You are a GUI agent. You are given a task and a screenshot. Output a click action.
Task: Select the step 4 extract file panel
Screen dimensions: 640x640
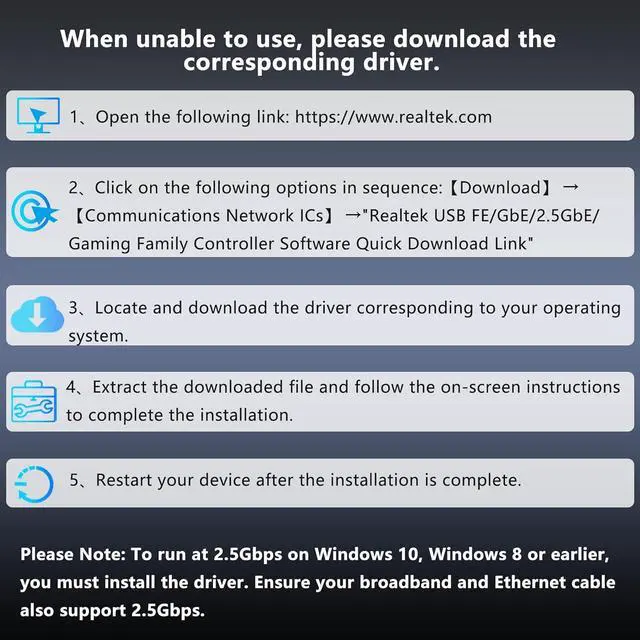point(320,402)
